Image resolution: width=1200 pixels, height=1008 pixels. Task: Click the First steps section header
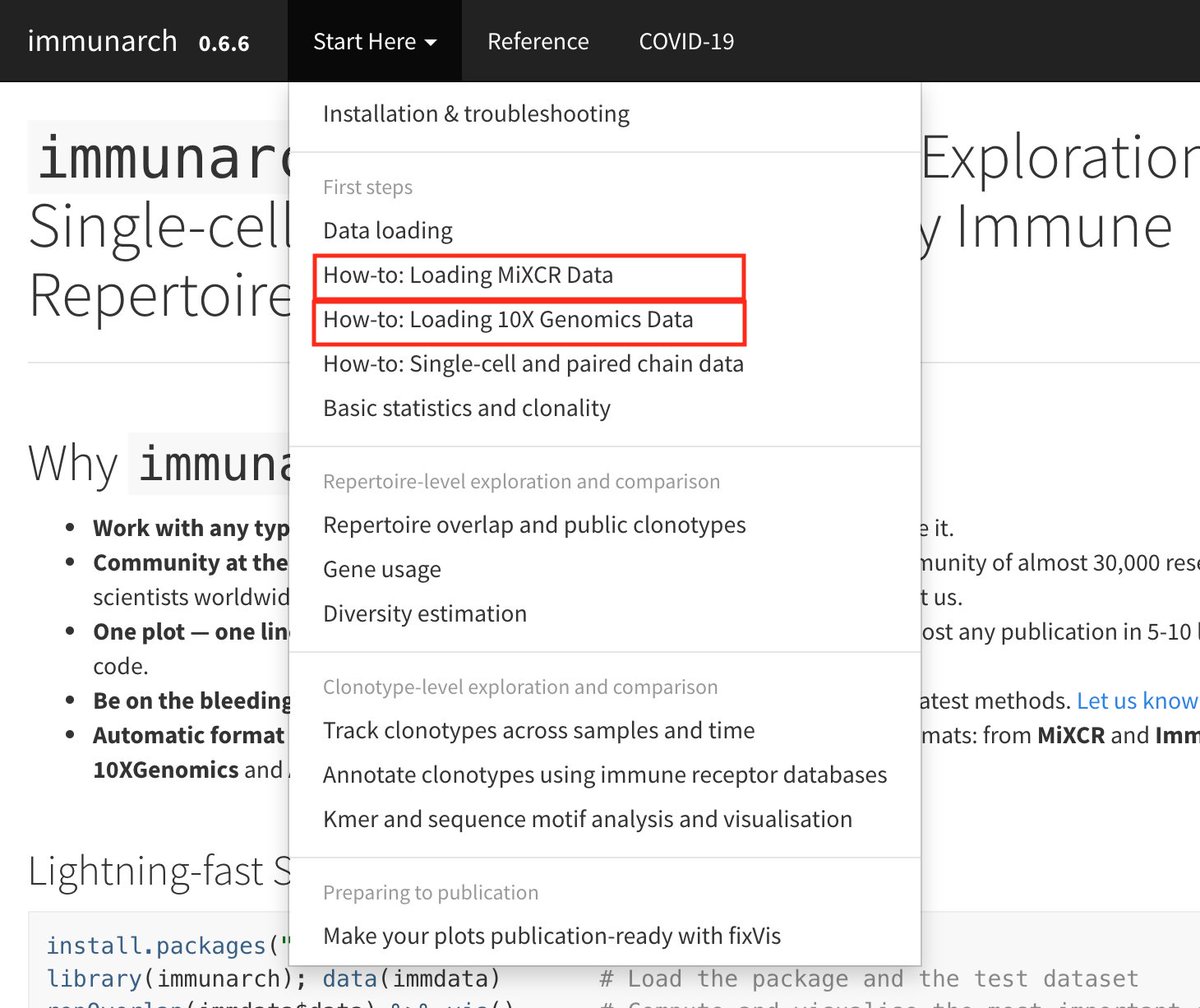coord(368,188)
